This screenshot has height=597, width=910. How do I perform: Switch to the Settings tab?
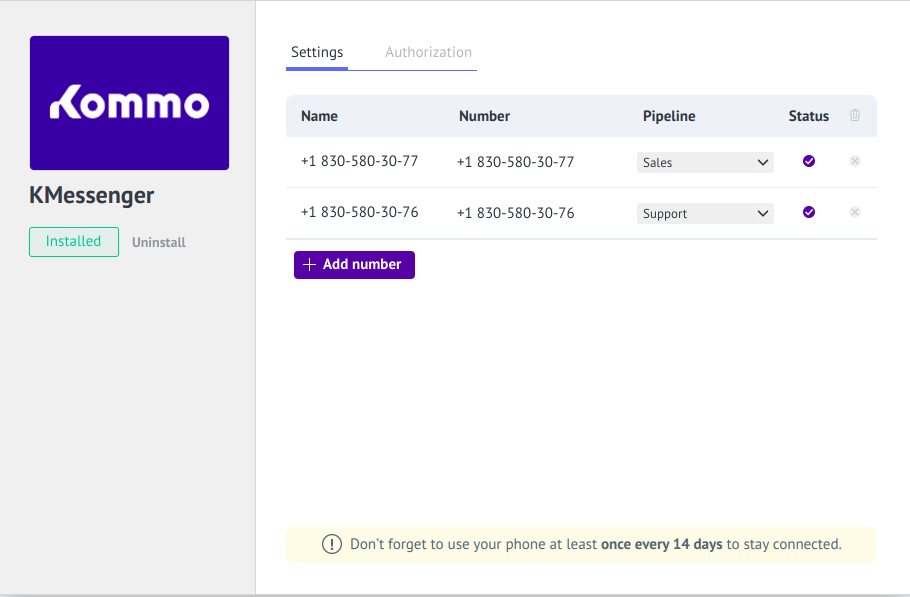(x=317, y=52)
